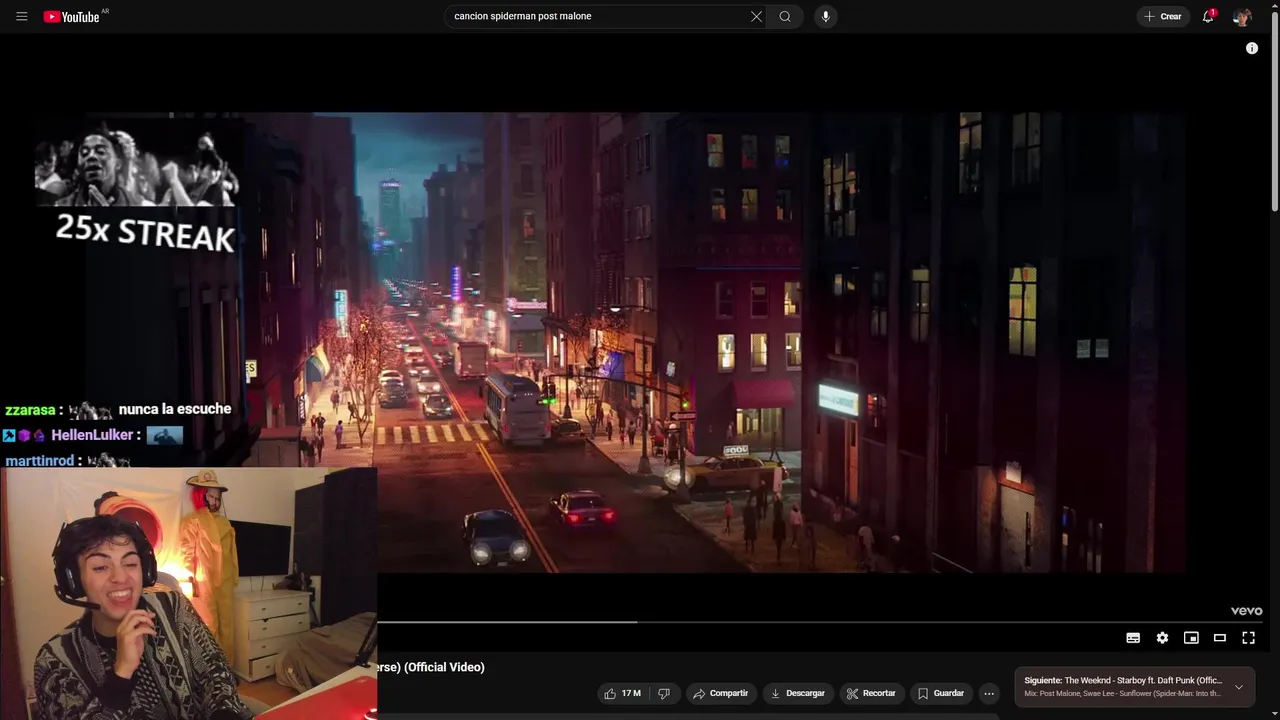
Task: Click the zzarasa chat username
Action: [30, 410]
